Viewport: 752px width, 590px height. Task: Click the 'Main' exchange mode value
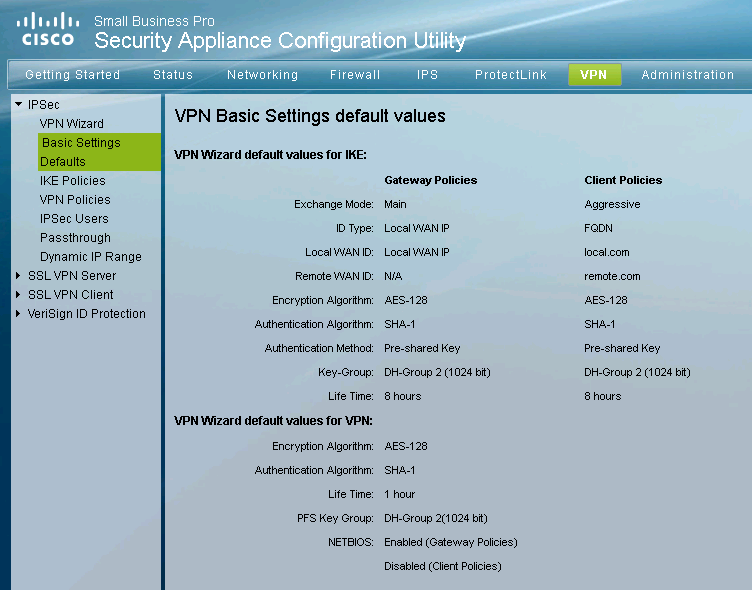point(395,204)
